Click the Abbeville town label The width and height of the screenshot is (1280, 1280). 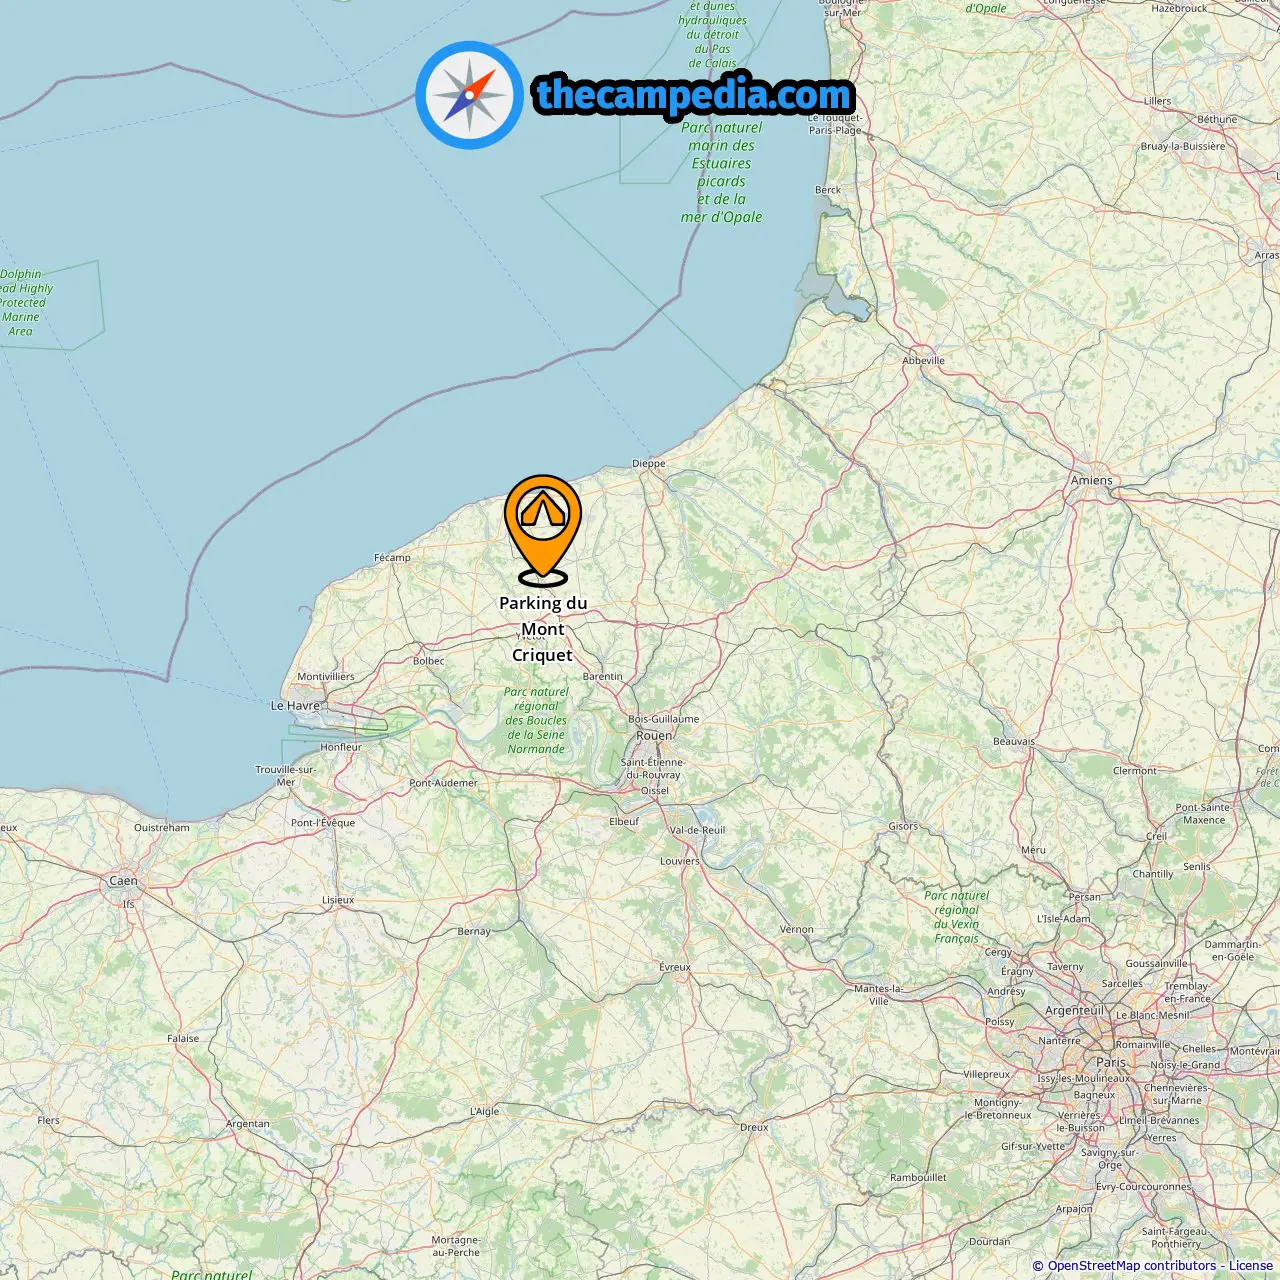coord(923,360)
